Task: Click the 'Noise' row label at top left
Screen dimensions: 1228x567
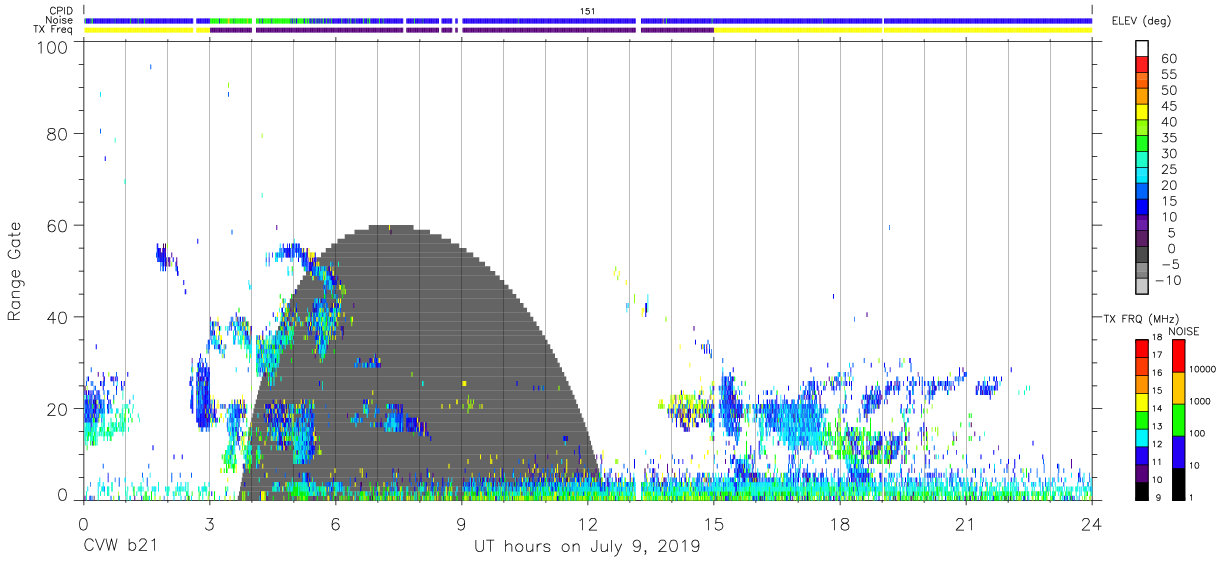Action: click(59, 20)
